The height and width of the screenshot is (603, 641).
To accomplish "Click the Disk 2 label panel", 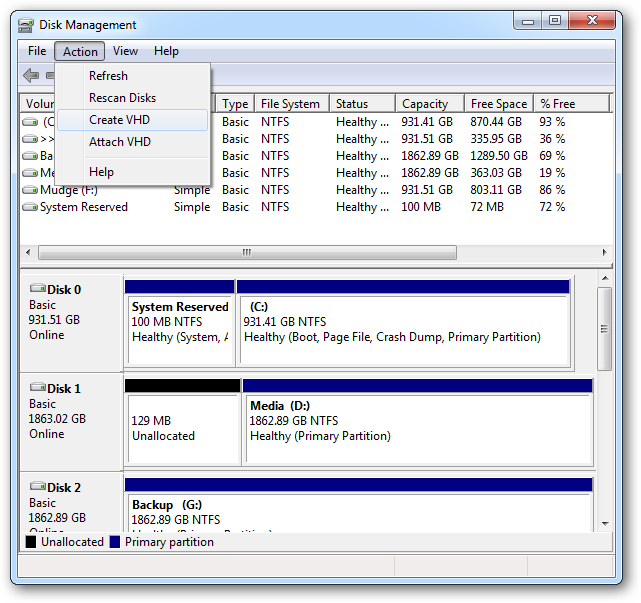I will click(x=71, y=503).
